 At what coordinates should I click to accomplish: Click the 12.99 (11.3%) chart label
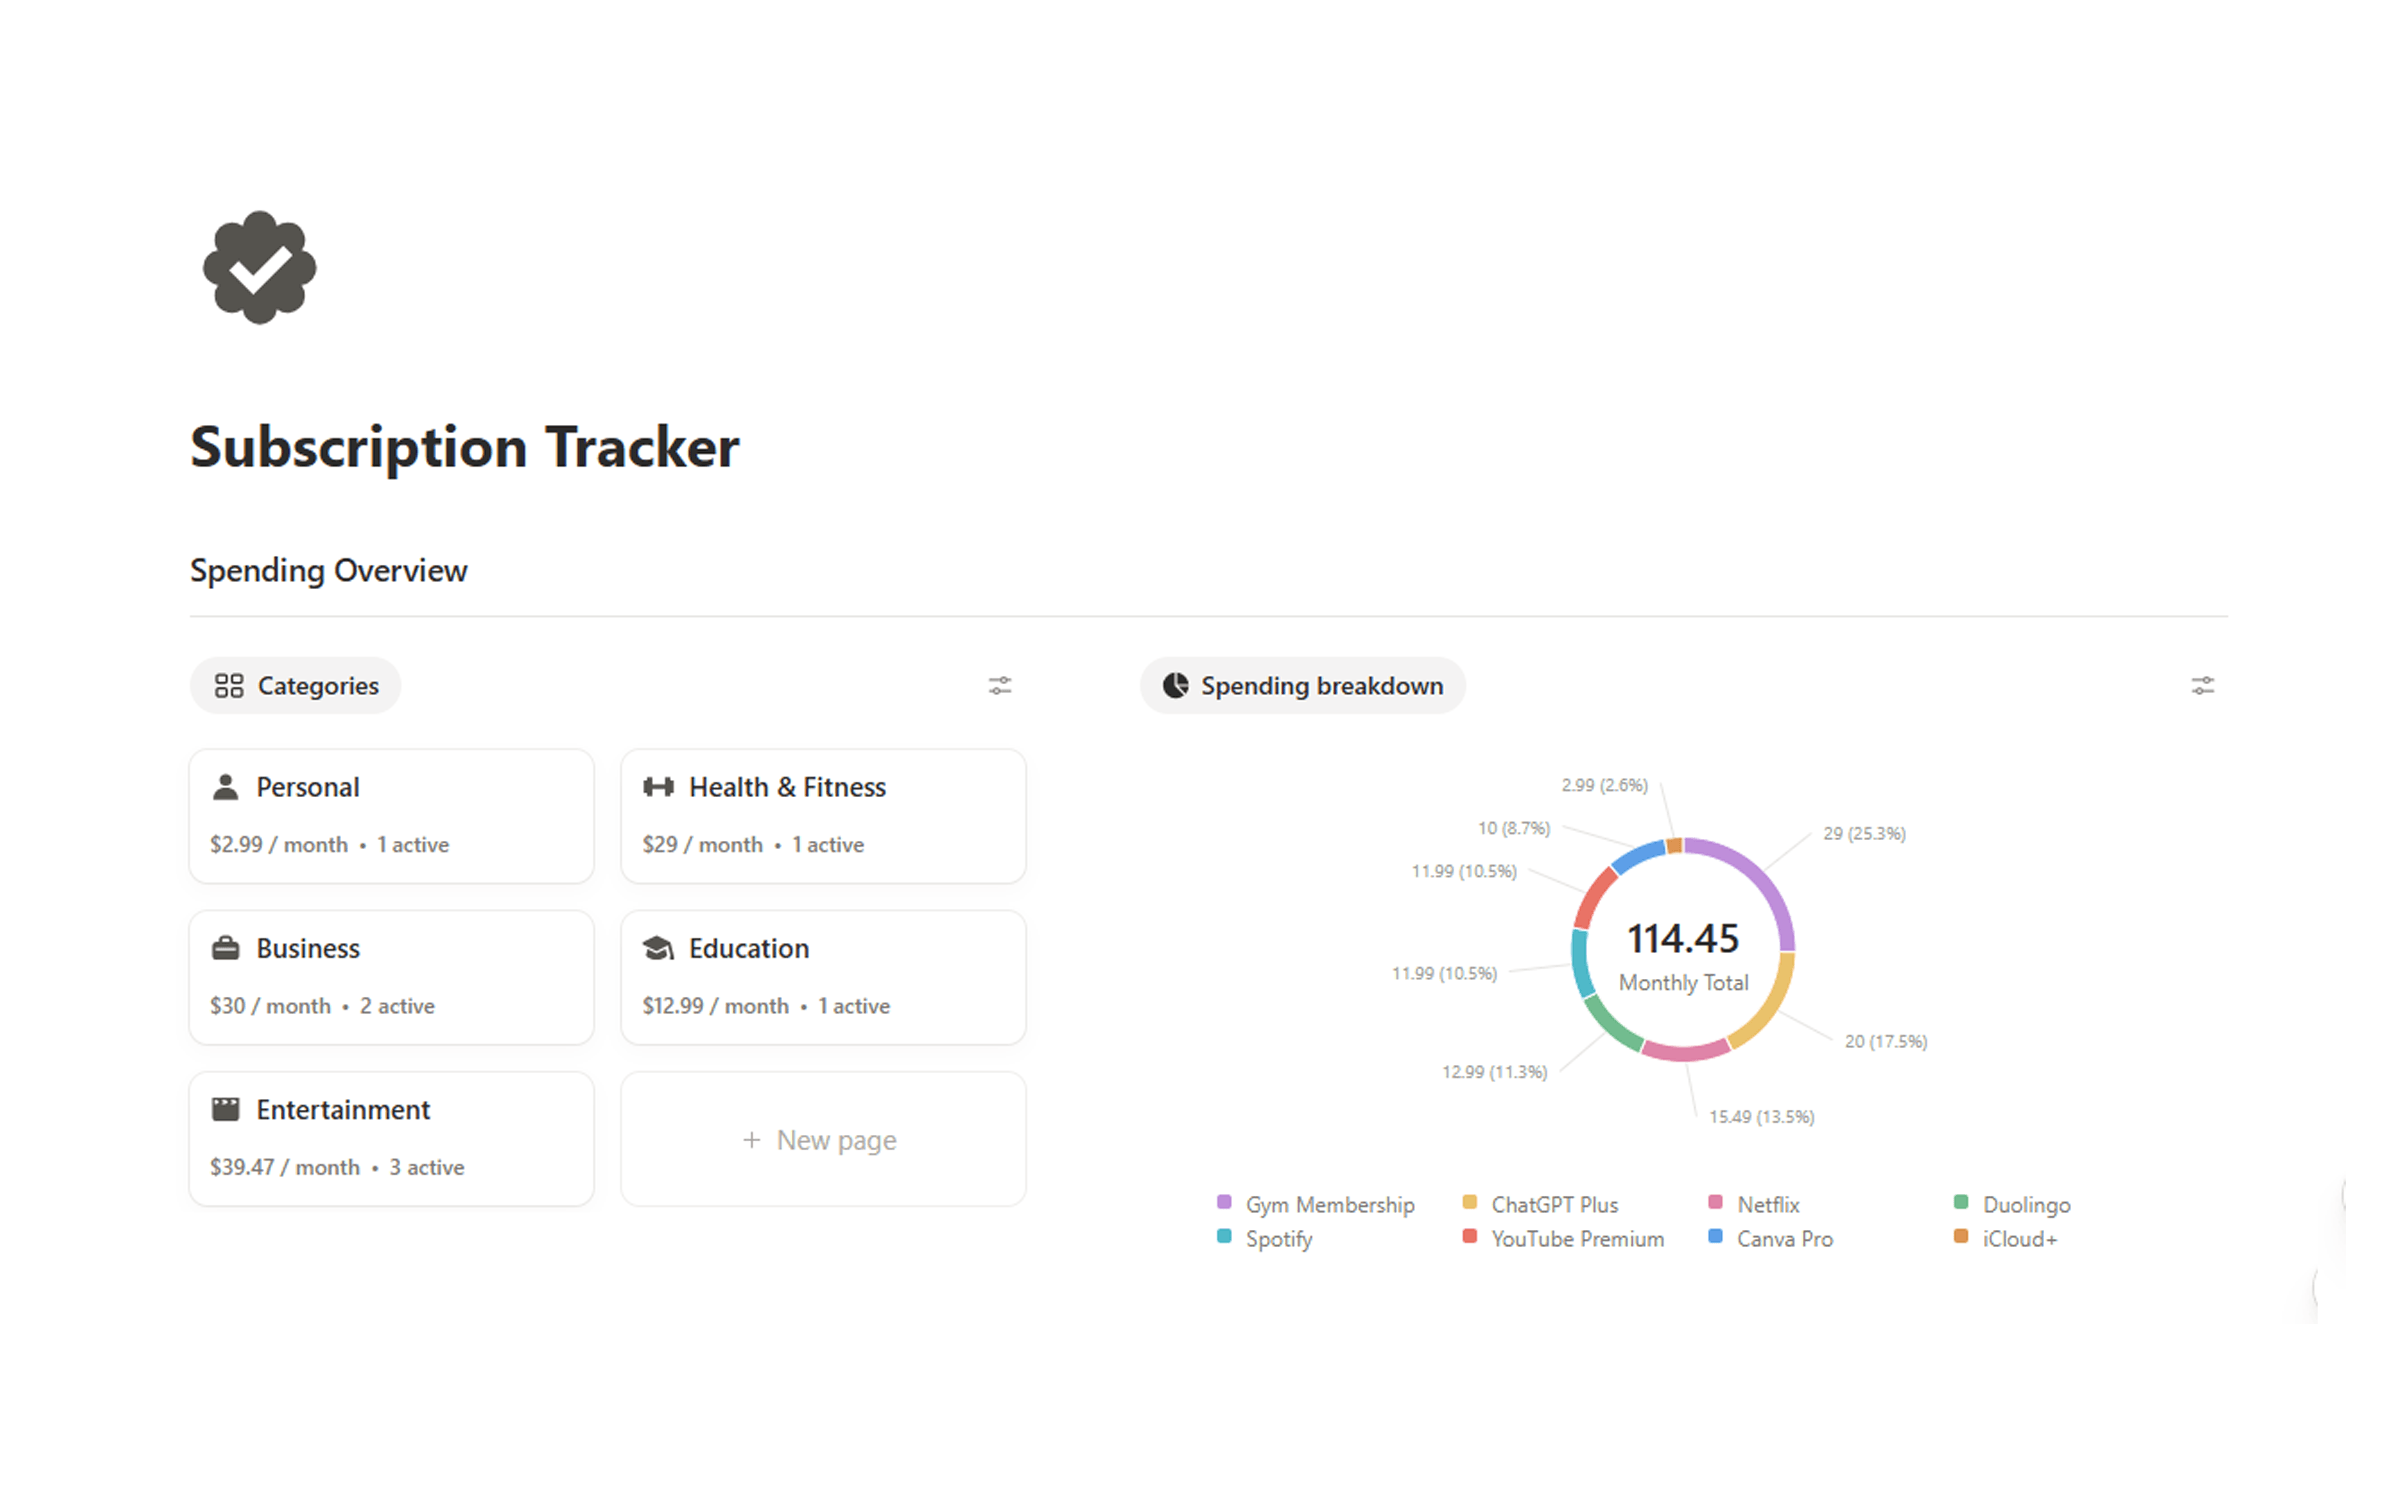[1494, 1071]
